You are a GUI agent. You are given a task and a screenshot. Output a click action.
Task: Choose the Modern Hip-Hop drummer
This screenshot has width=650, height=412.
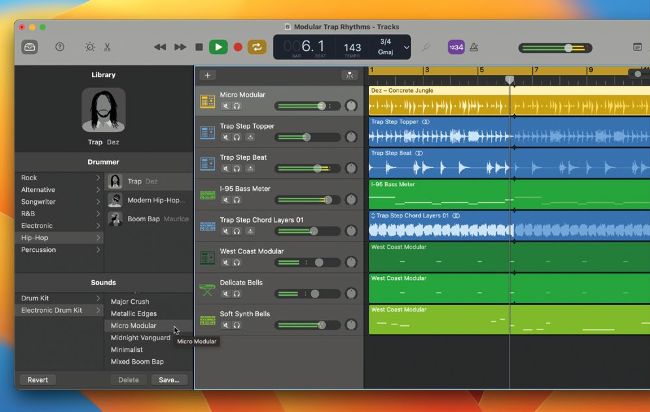tap(149, 200)
